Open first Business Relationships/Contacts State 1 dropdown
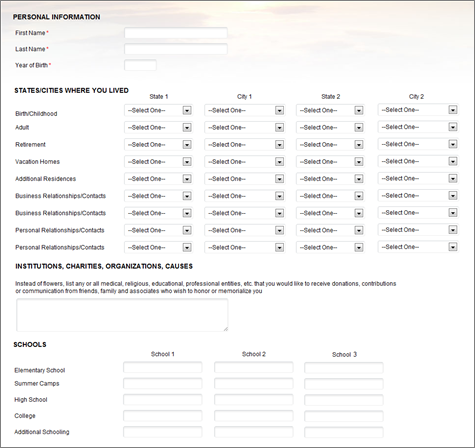 click(158, 196)
